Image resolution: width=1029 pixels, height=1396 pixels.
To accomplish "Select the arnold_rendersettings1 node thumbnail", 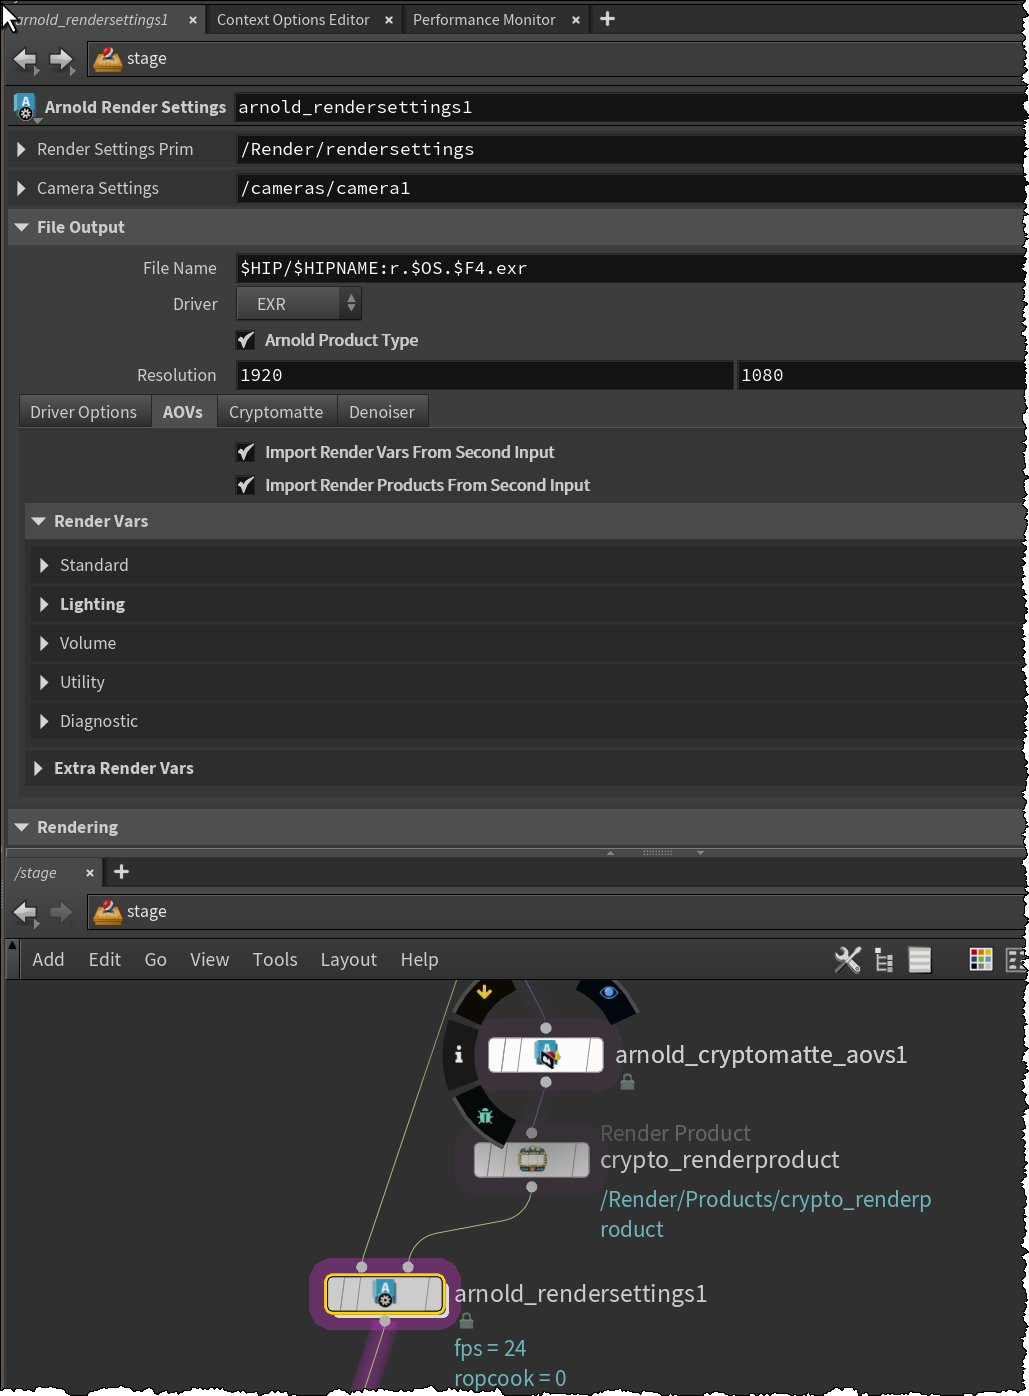I will click(x=383, y=1293).
